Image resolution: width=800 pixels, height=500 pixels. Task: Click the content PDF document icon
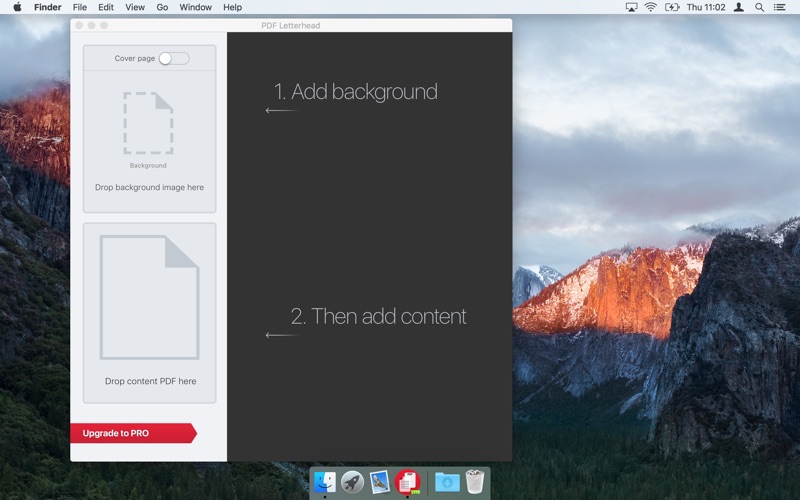click(x=149, y=297)
